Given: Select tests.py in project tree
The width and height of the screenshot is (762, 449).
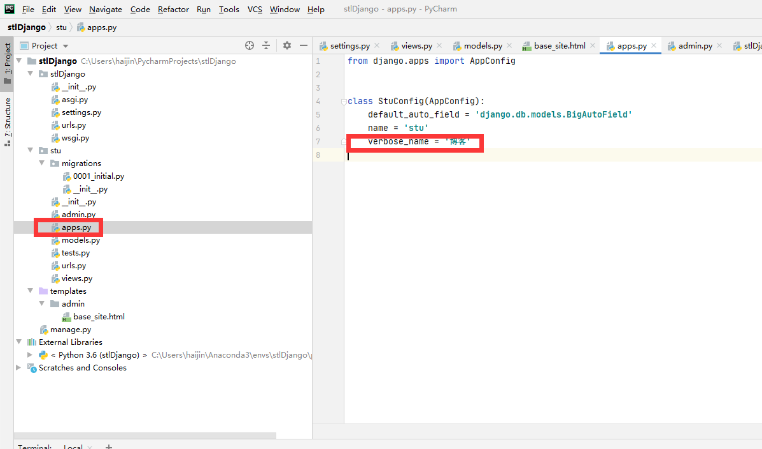Looking at the screenshot, I should coord(75,253).
